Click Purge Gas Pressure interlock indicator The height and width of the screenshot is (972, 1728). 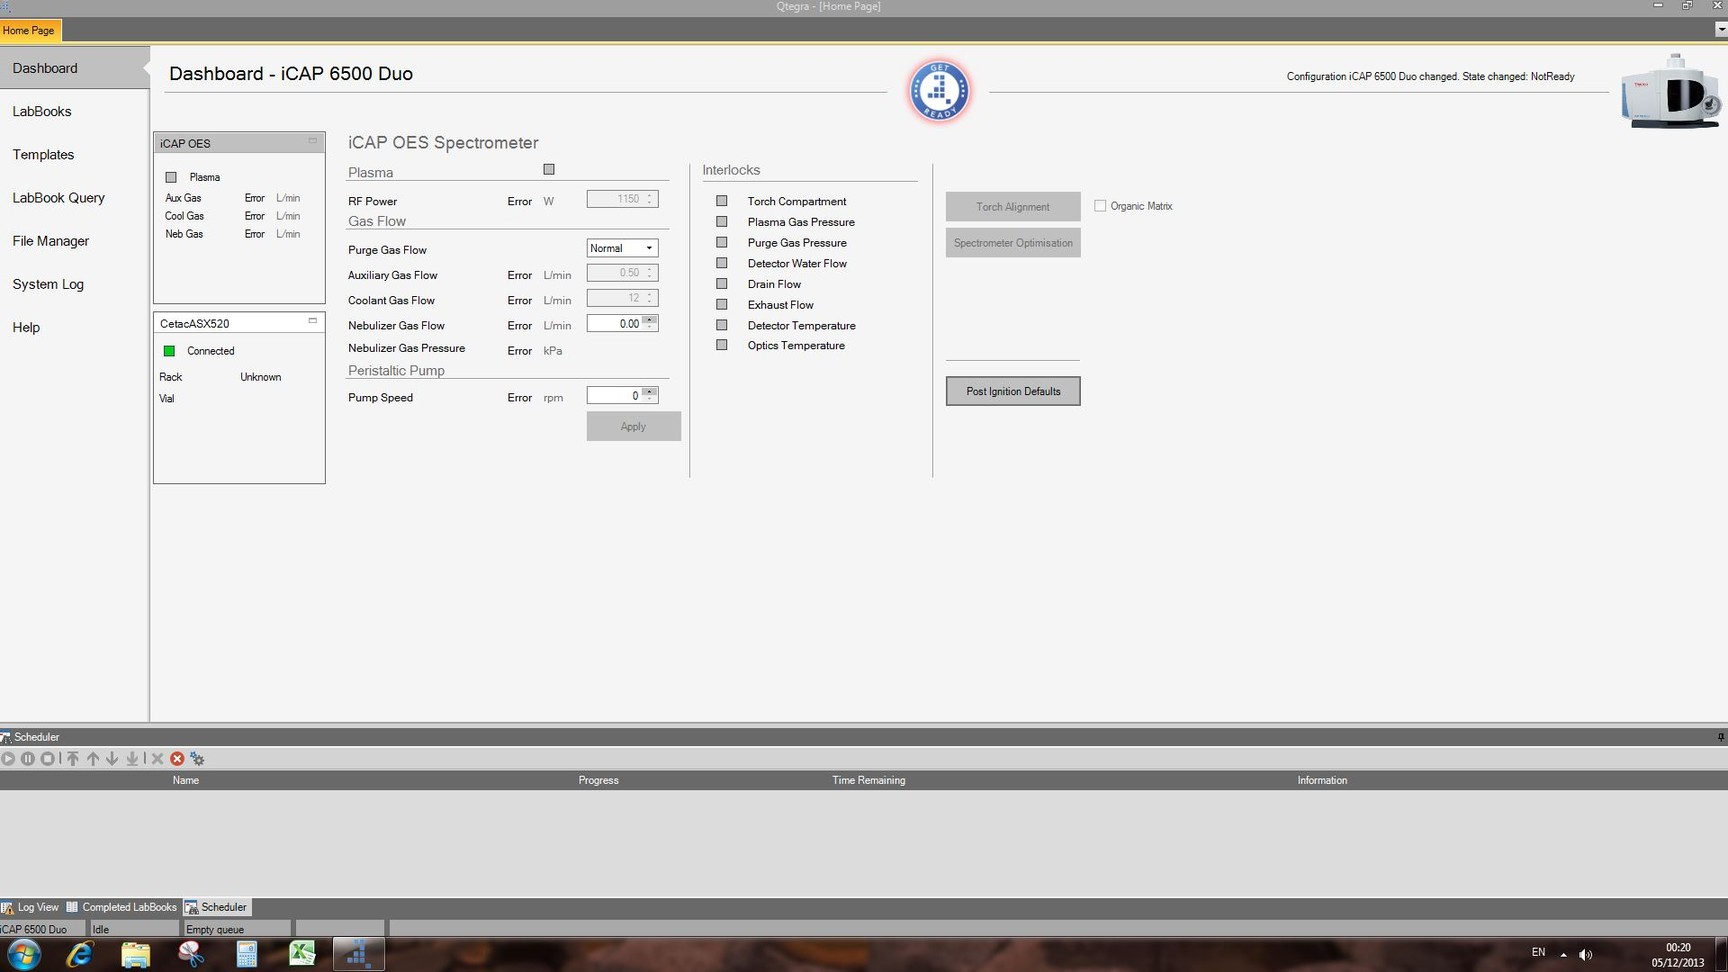(722, 242)
